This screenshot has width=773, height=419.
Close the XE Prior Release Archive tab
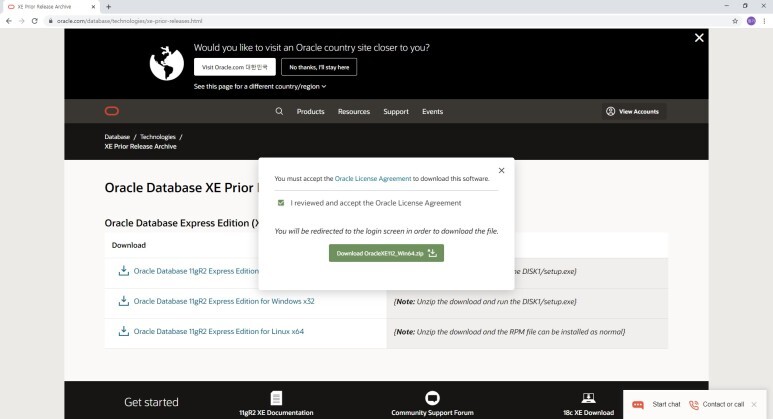(93, 7)
